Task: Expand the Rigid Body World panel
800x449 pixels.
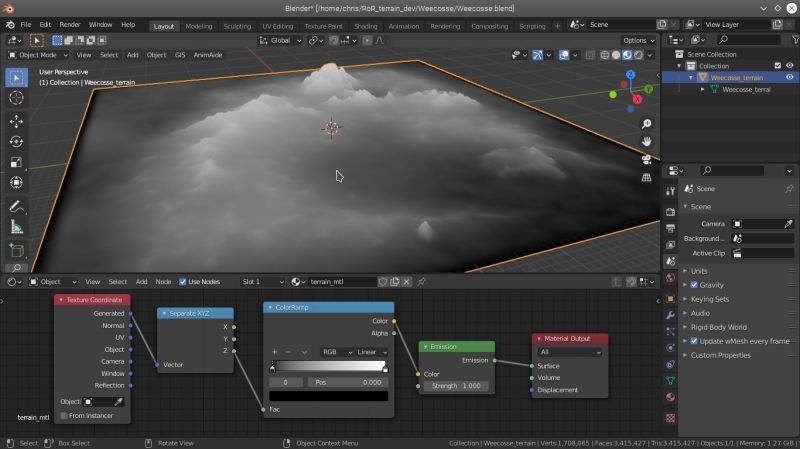Action: pos(718,327)
